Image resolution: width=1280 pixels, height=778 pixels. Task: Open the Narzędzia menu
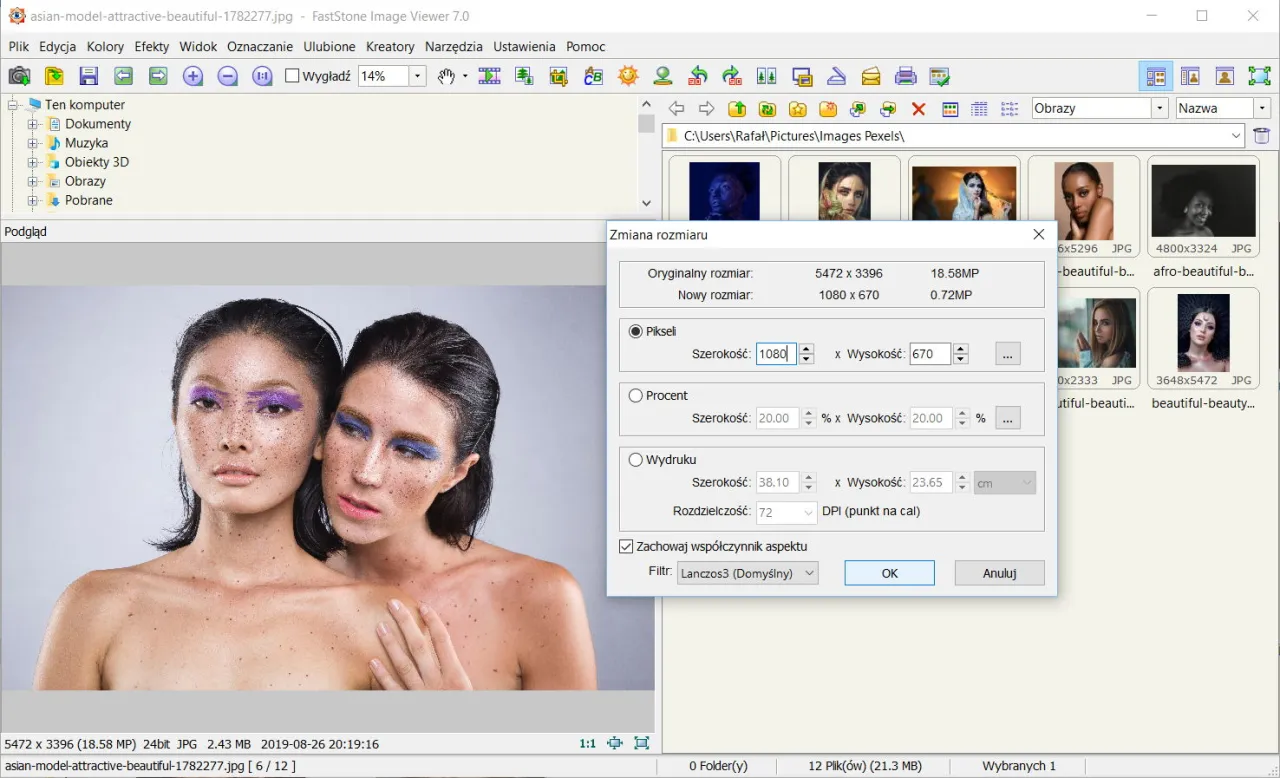[x=454, y=46]
